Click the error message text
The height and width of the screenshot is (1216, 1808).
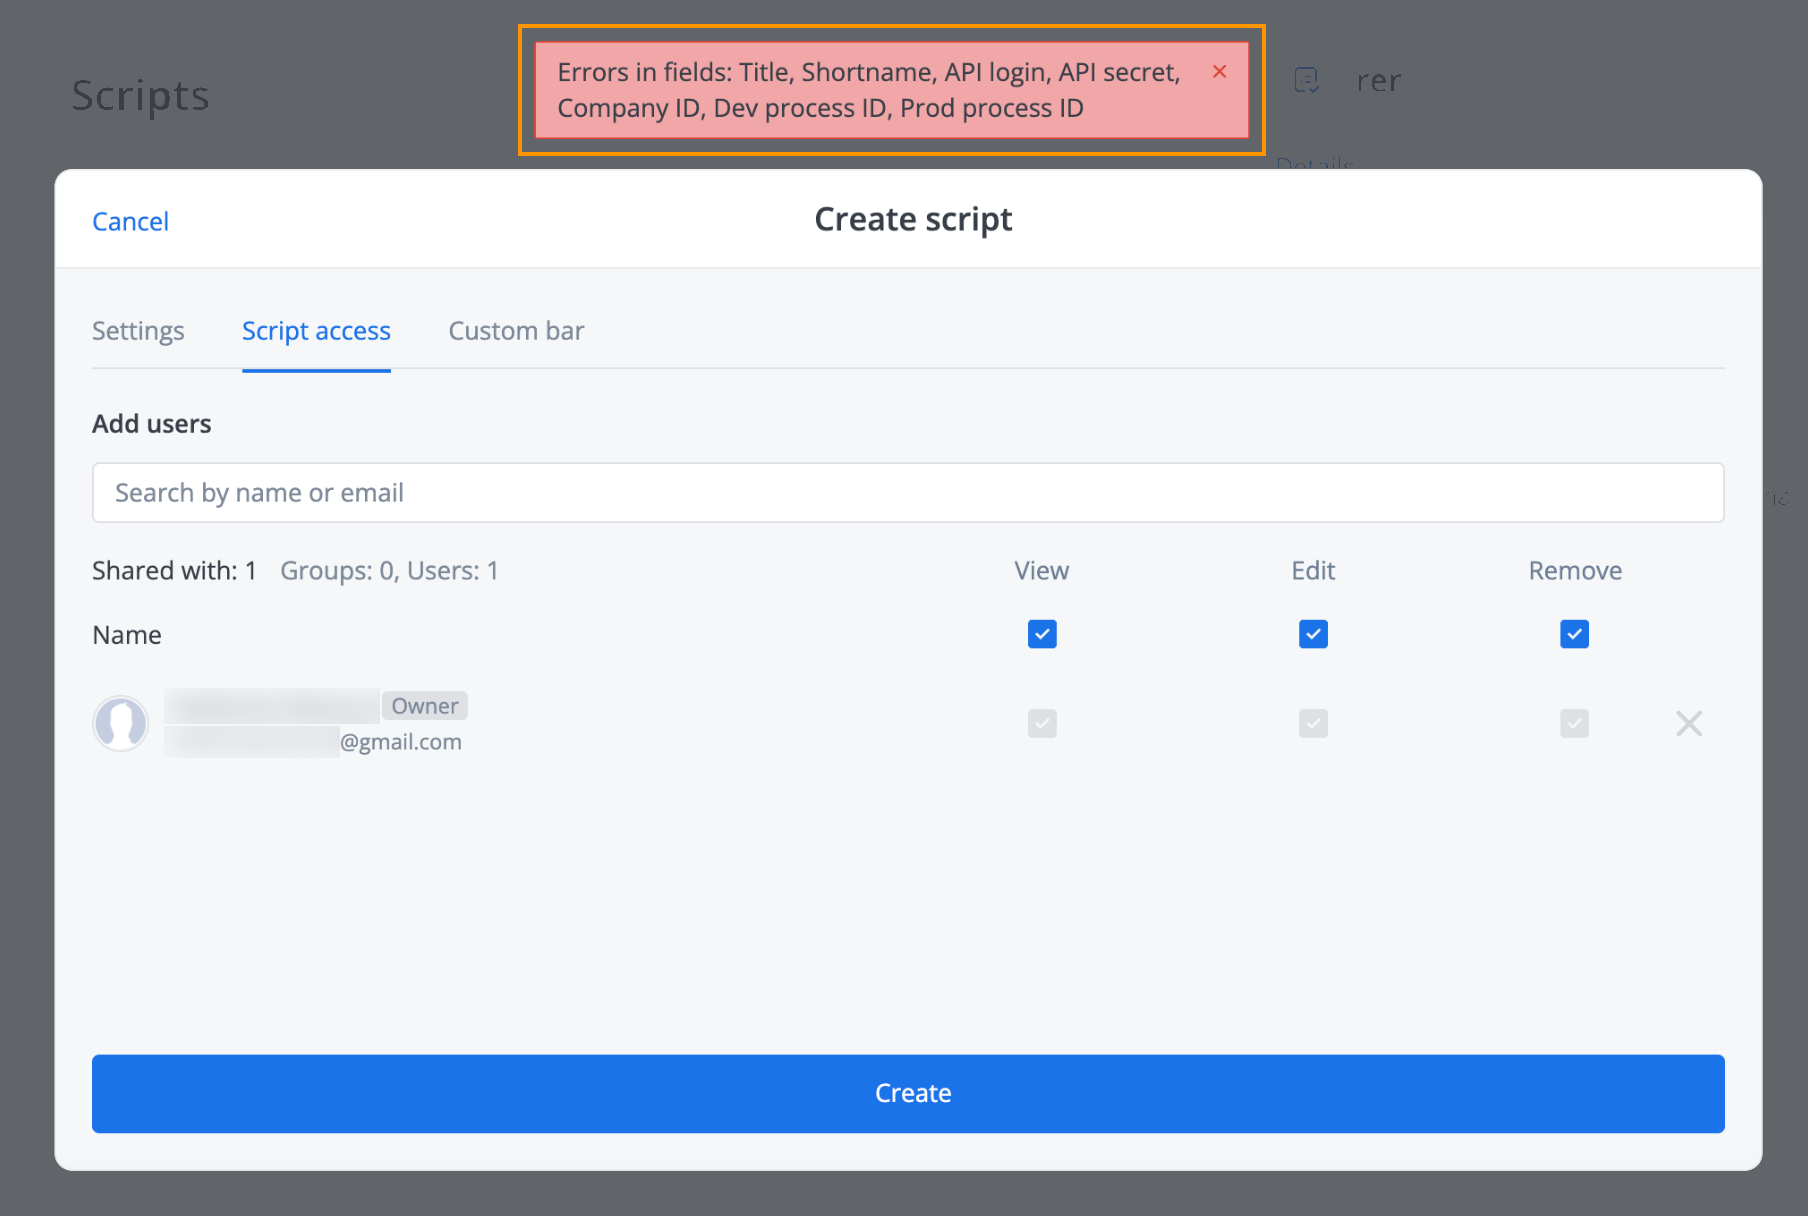tap(868, 90)
